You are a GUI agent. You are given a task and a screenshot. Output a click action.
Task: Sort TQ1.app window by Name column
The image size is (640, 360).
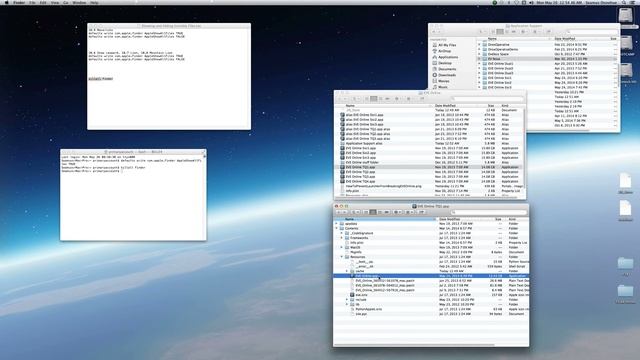click(x=385, y=219)
